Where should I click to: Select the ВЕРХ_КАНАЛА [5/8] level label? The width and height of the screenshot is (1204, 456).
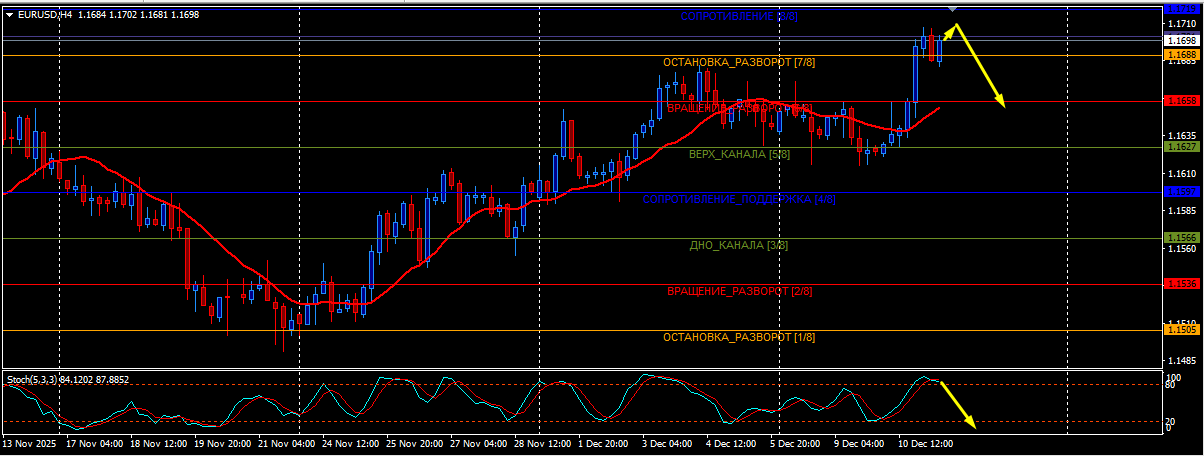tap(739, 154)
